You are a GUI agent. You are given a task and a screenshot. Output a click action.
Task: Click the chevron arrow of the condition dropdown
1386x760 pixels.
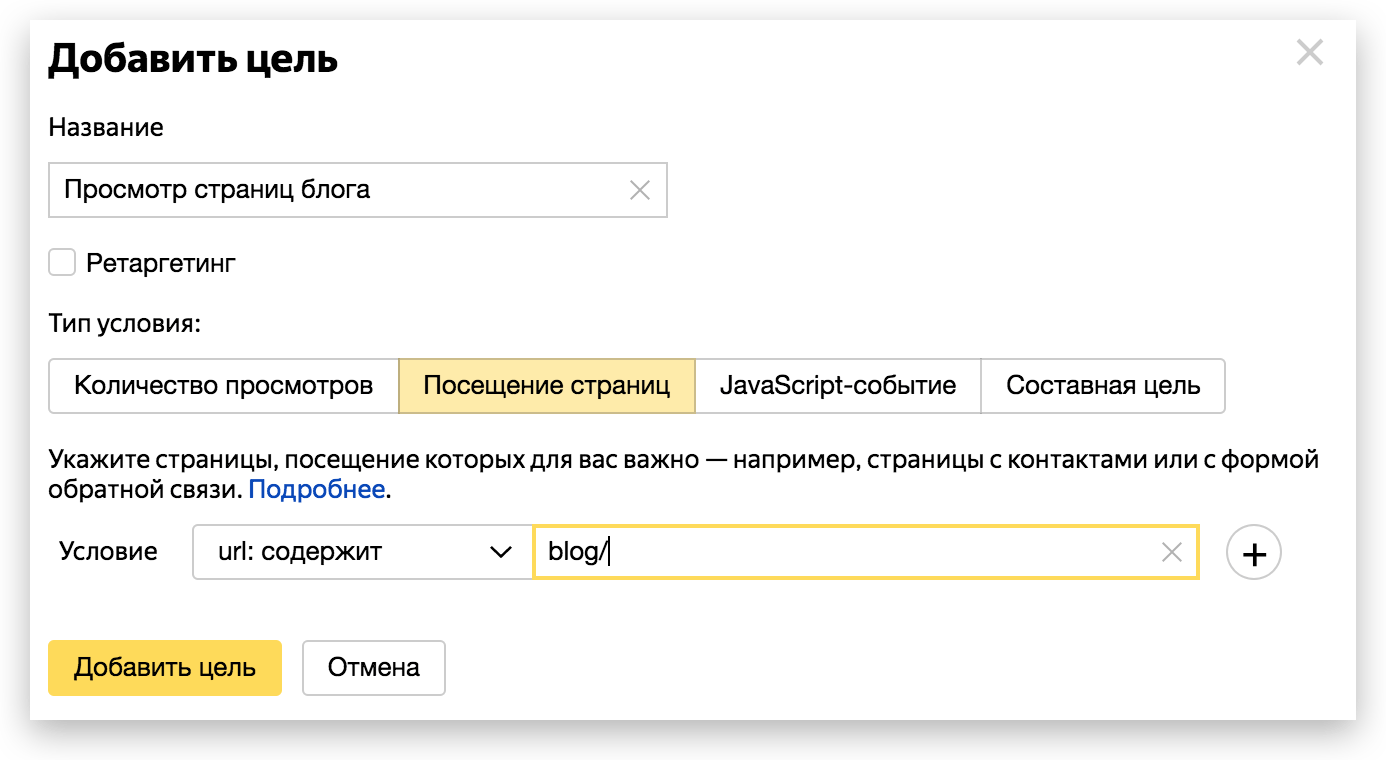[x=500, y=552]
